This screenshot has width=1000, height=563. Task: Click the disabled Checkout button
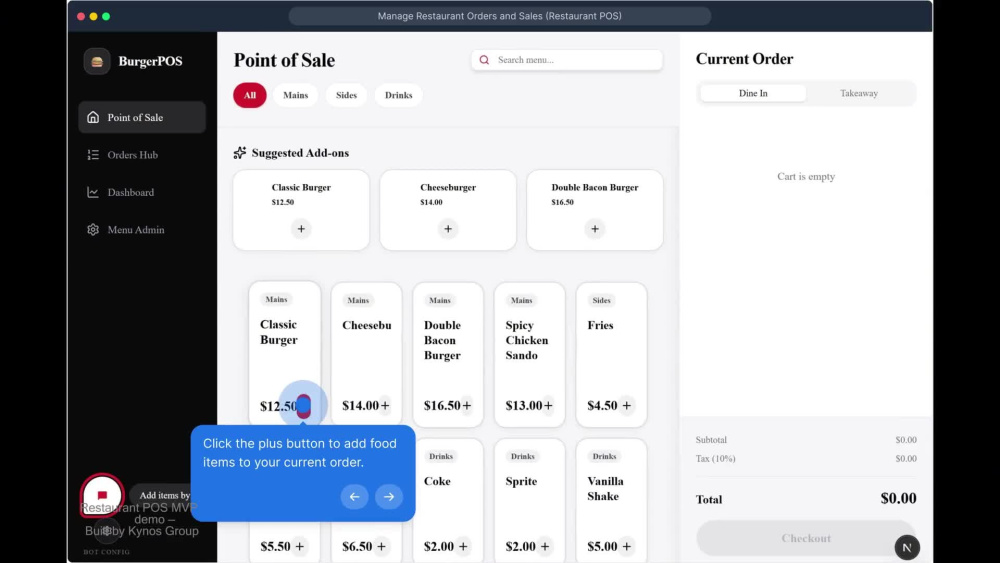806,538
